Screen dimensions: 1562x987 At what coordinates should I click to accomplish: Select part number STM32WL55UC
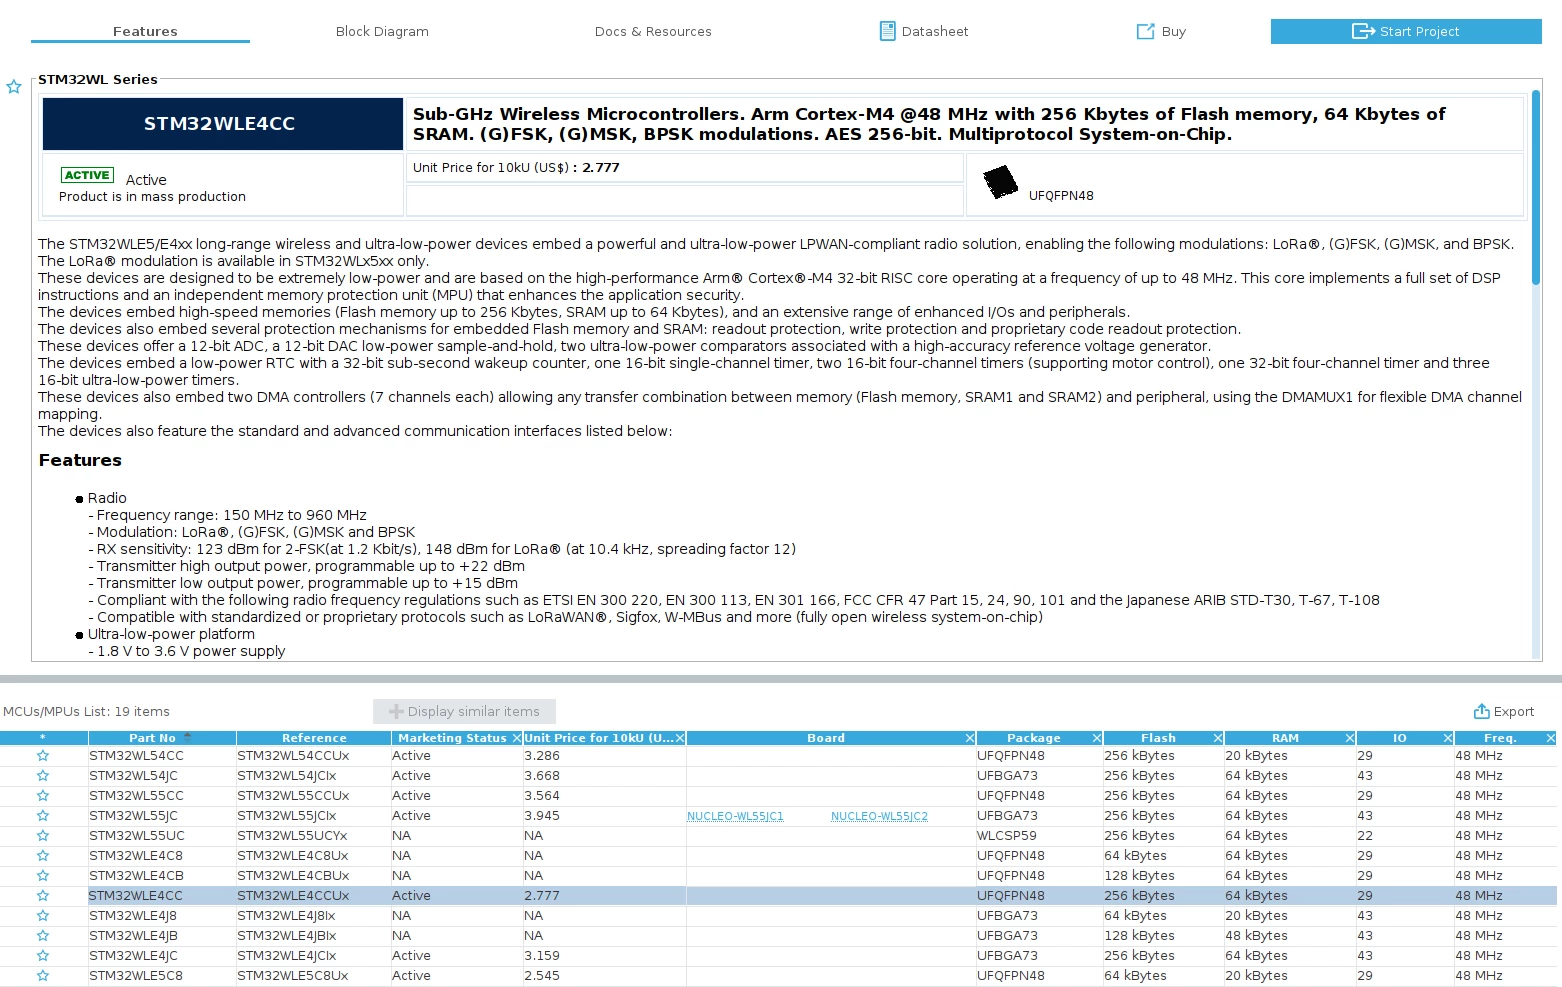pyautogui.click(x=137, y=836)
